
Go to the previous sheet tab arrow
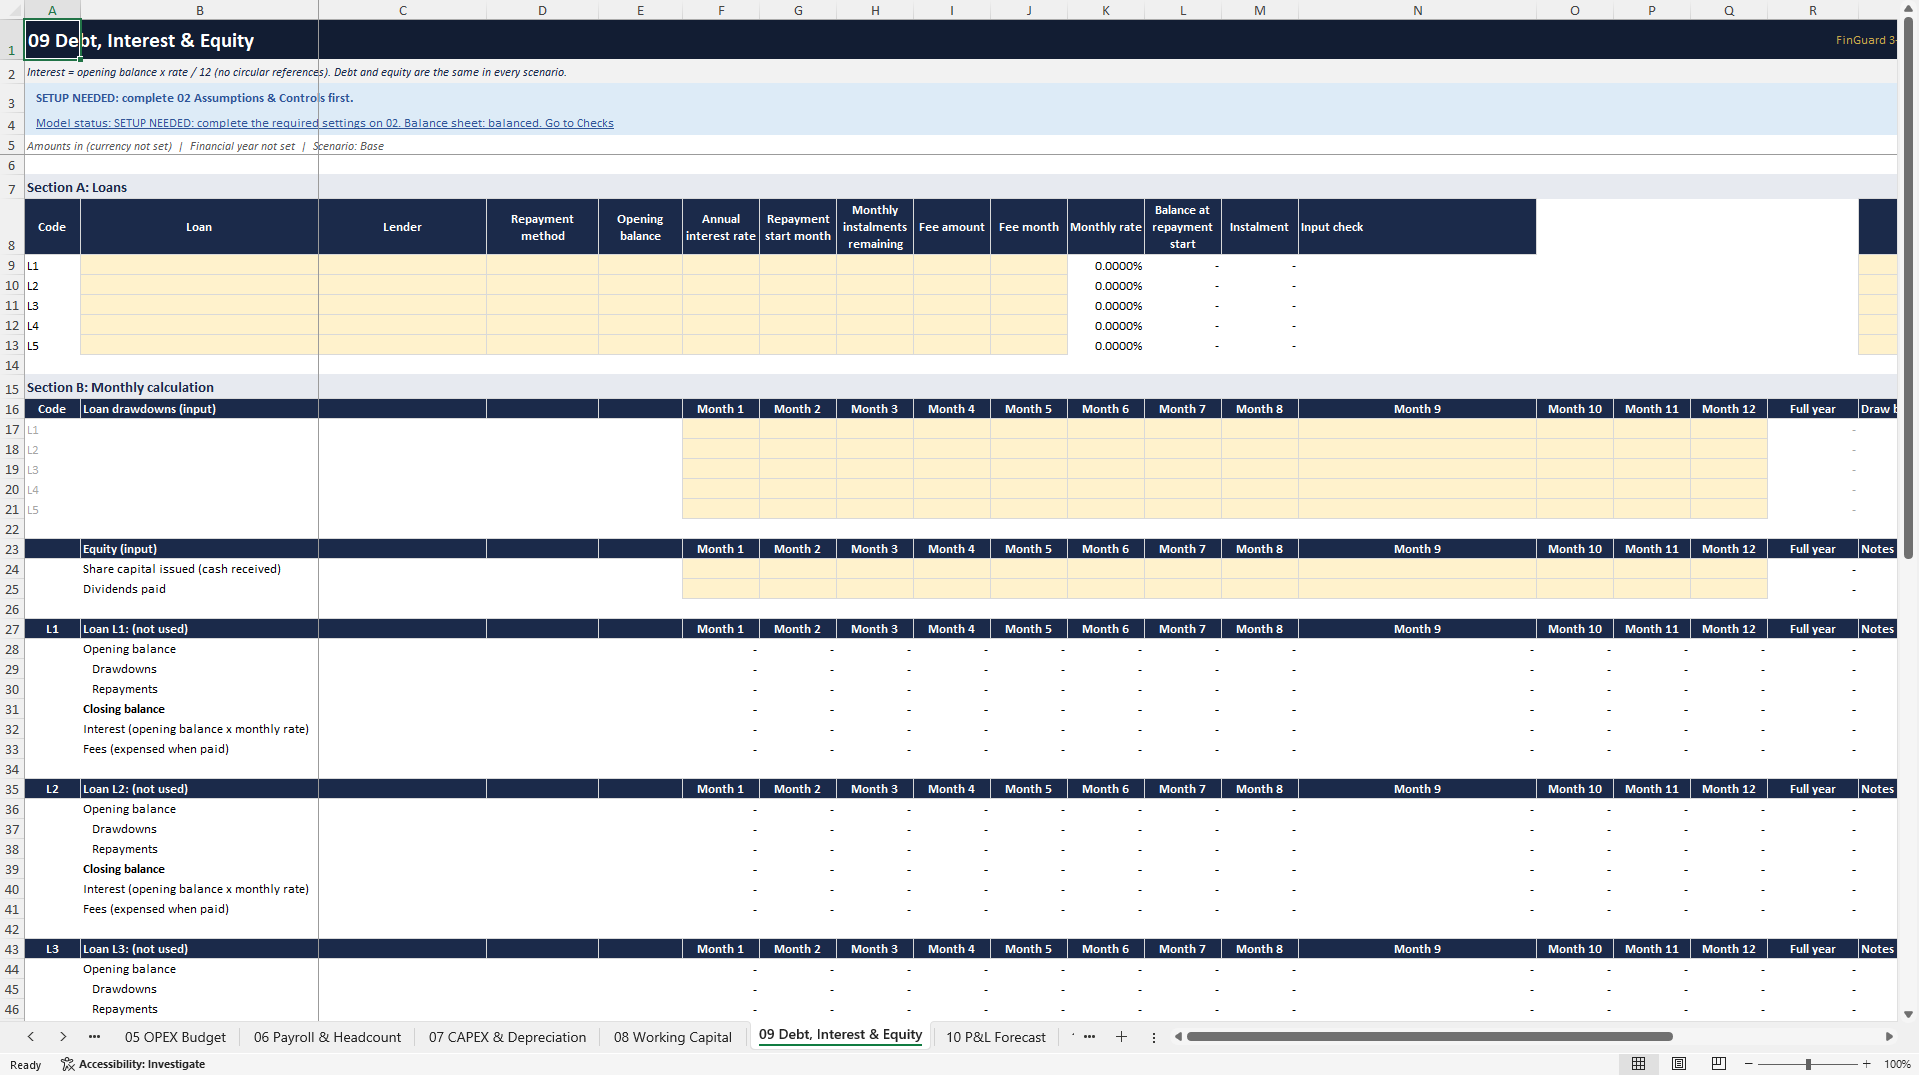tap(31, 1037)
